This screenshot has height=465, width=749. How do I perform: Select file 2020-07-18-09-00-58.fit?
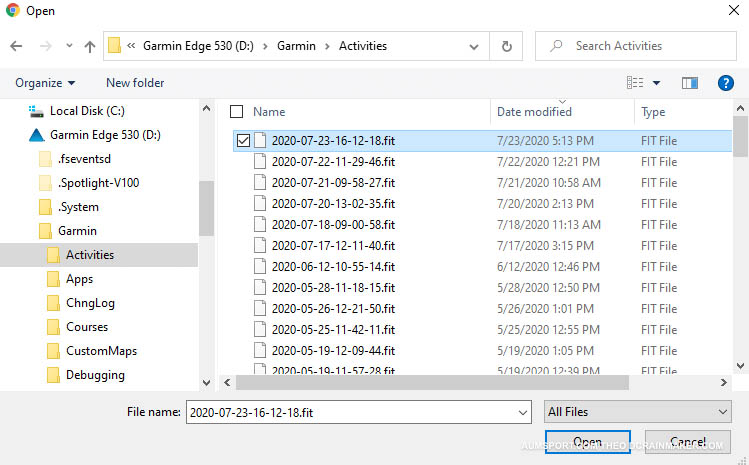click(333, 225)
